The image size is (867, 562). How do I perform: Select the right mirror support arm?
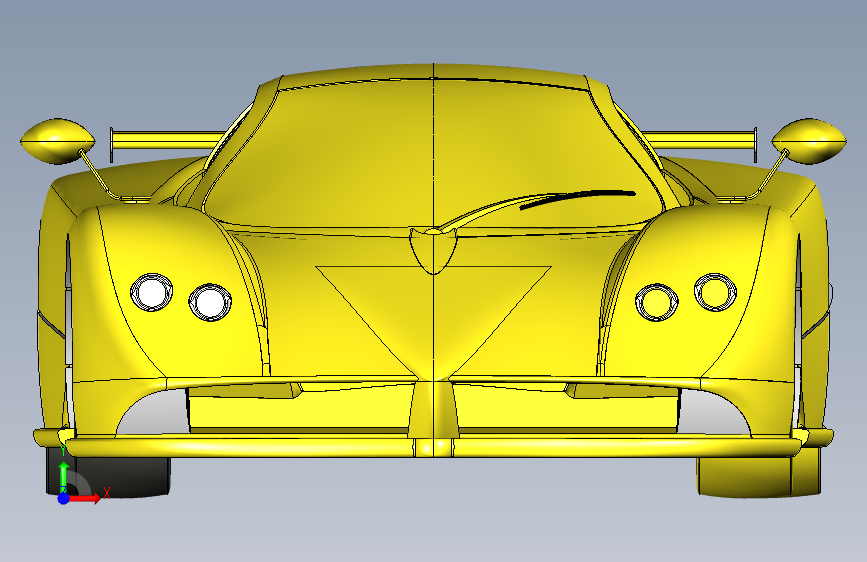click(x=769, y=174)
